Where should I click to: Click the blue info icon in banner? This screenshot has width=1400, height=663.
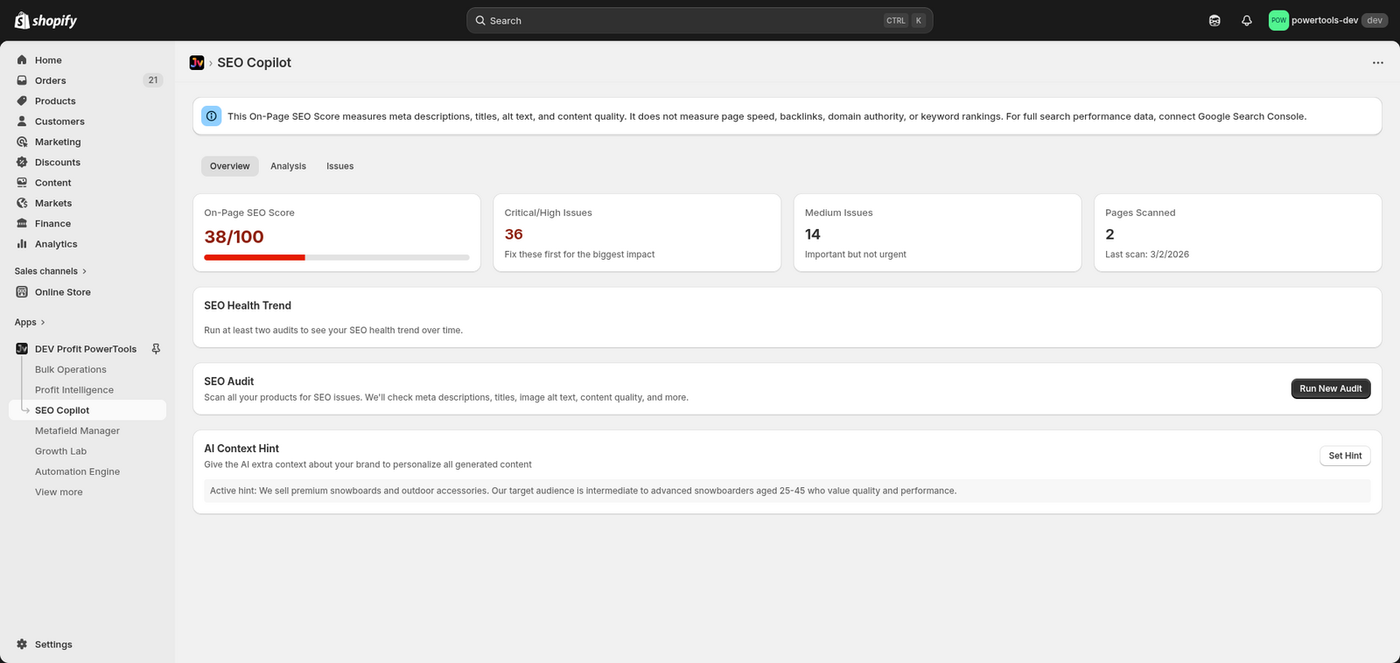click(211, 116)
